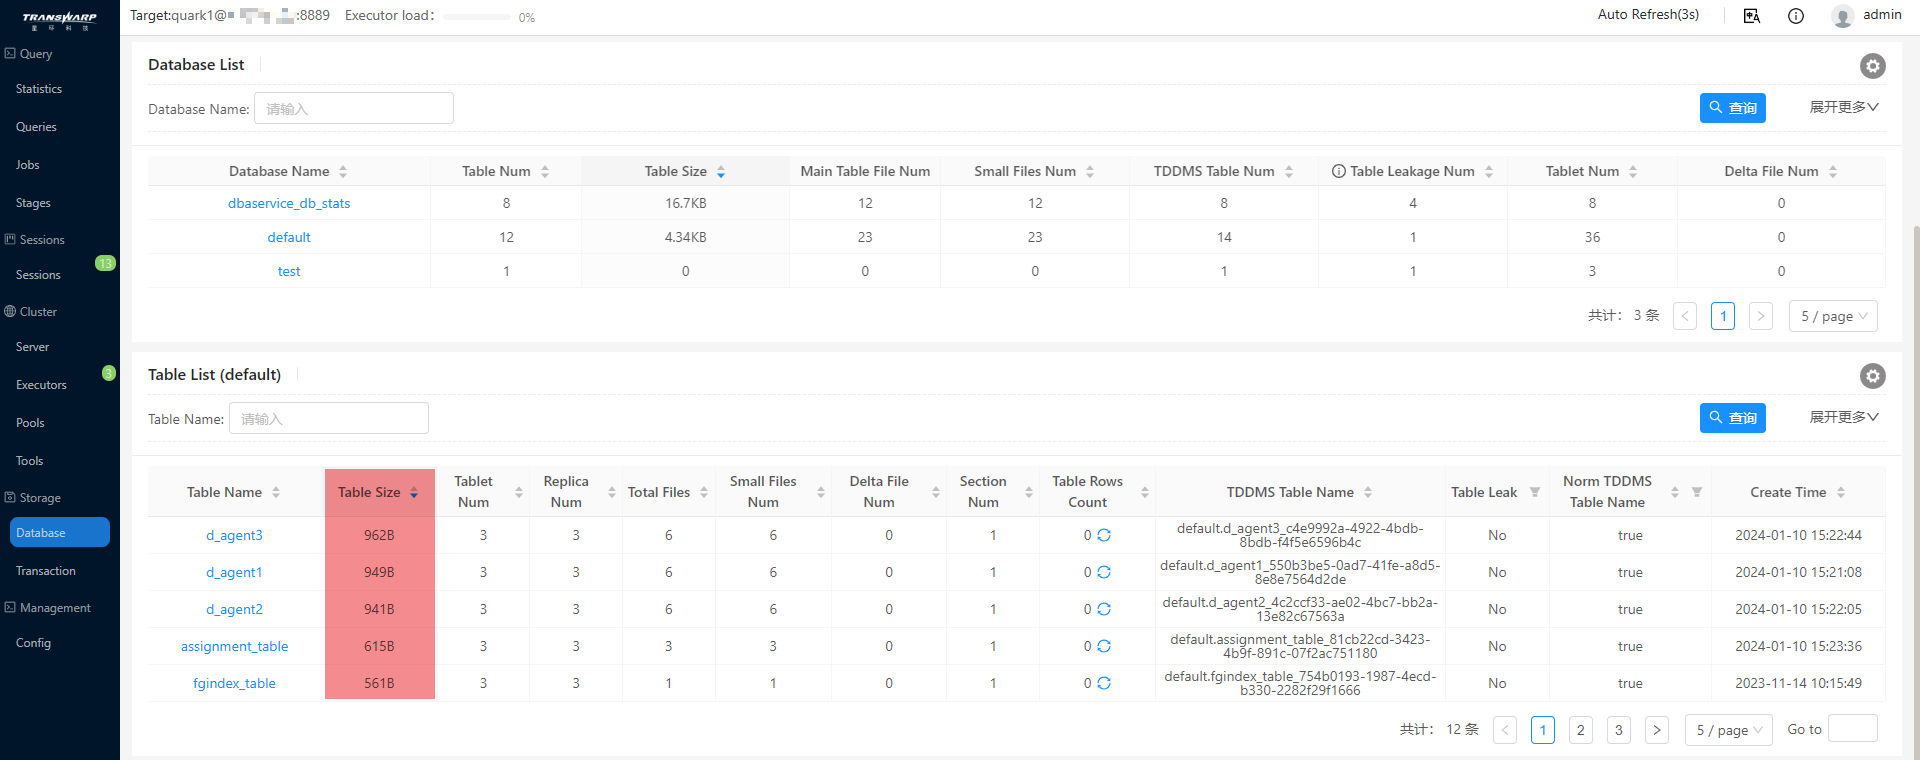Viewport: 1920px width, 760px height.
Task: Open Database List page size dropdown
Action: point(1832,316)
